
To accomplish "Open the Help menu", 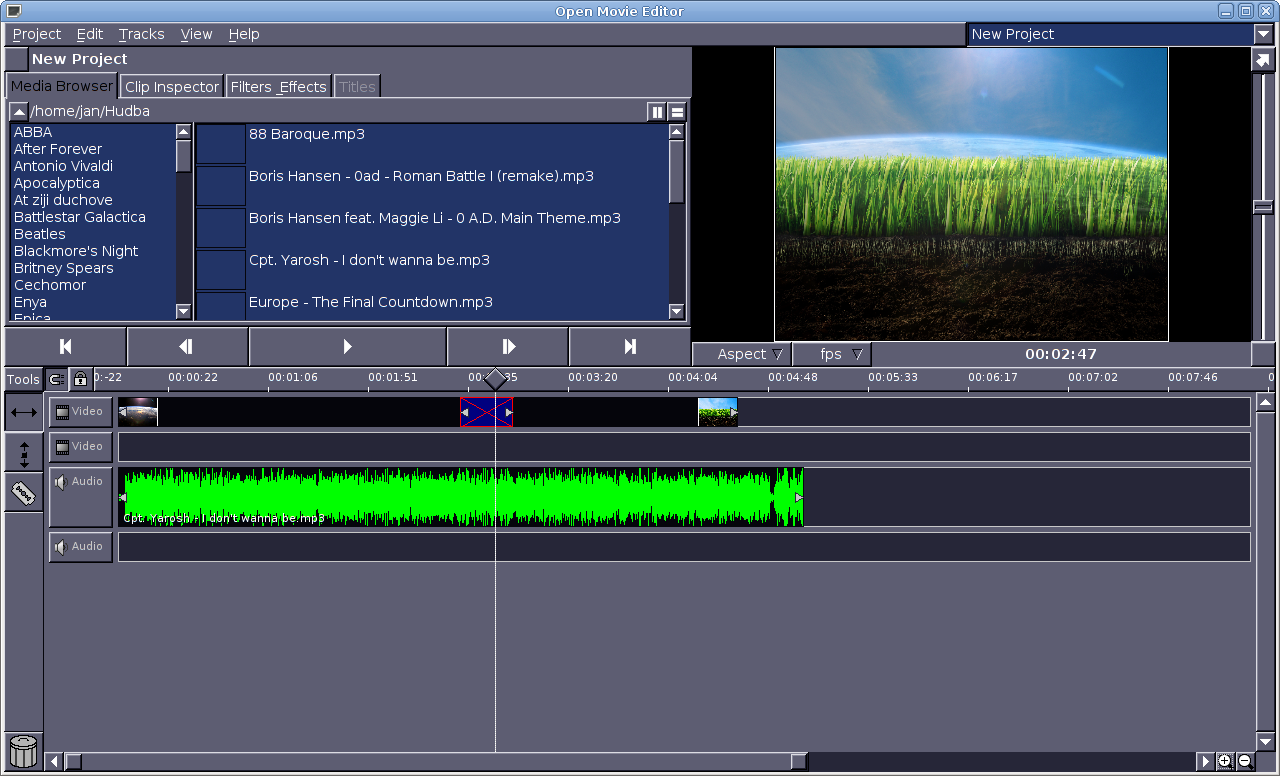I will tap(244, 34).
